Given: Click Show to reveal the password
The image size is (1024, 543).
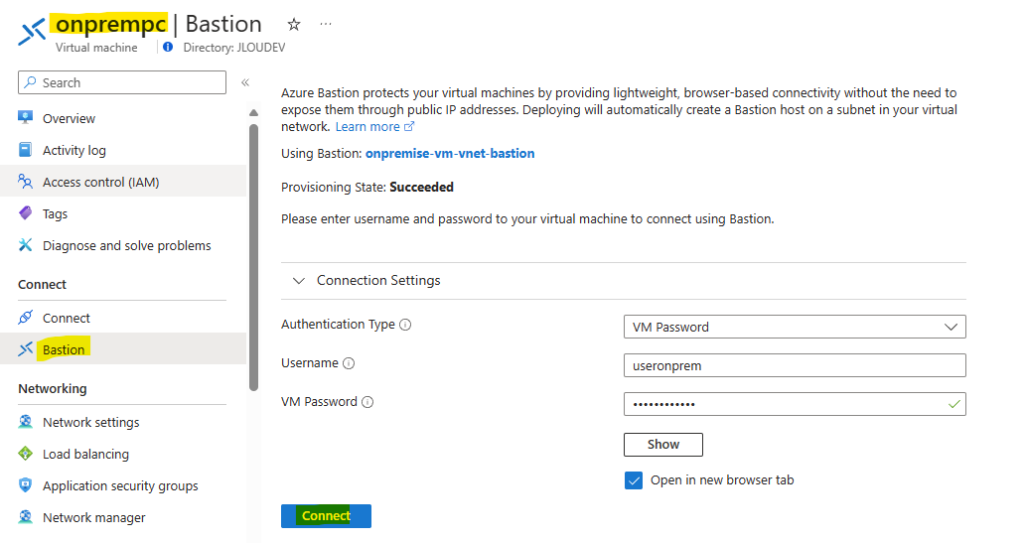Looking at the screenshot, I should [663, 444].
